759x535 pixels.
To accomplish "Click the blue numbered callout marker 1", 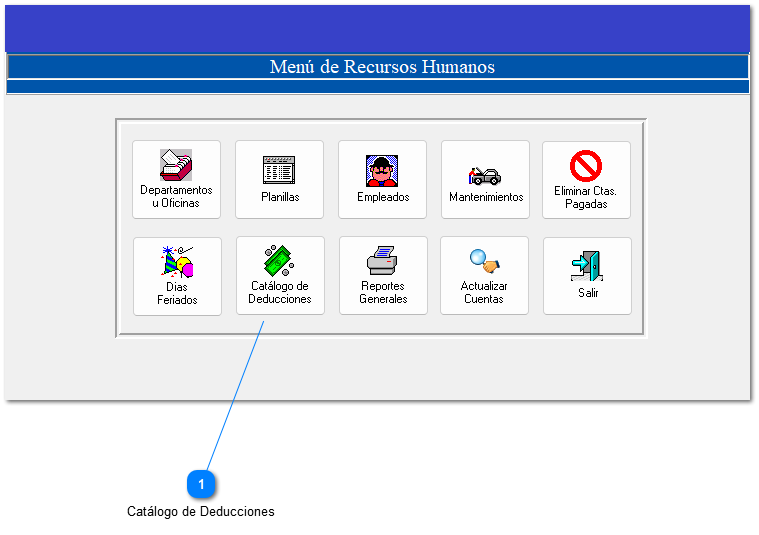I will 201,484.
